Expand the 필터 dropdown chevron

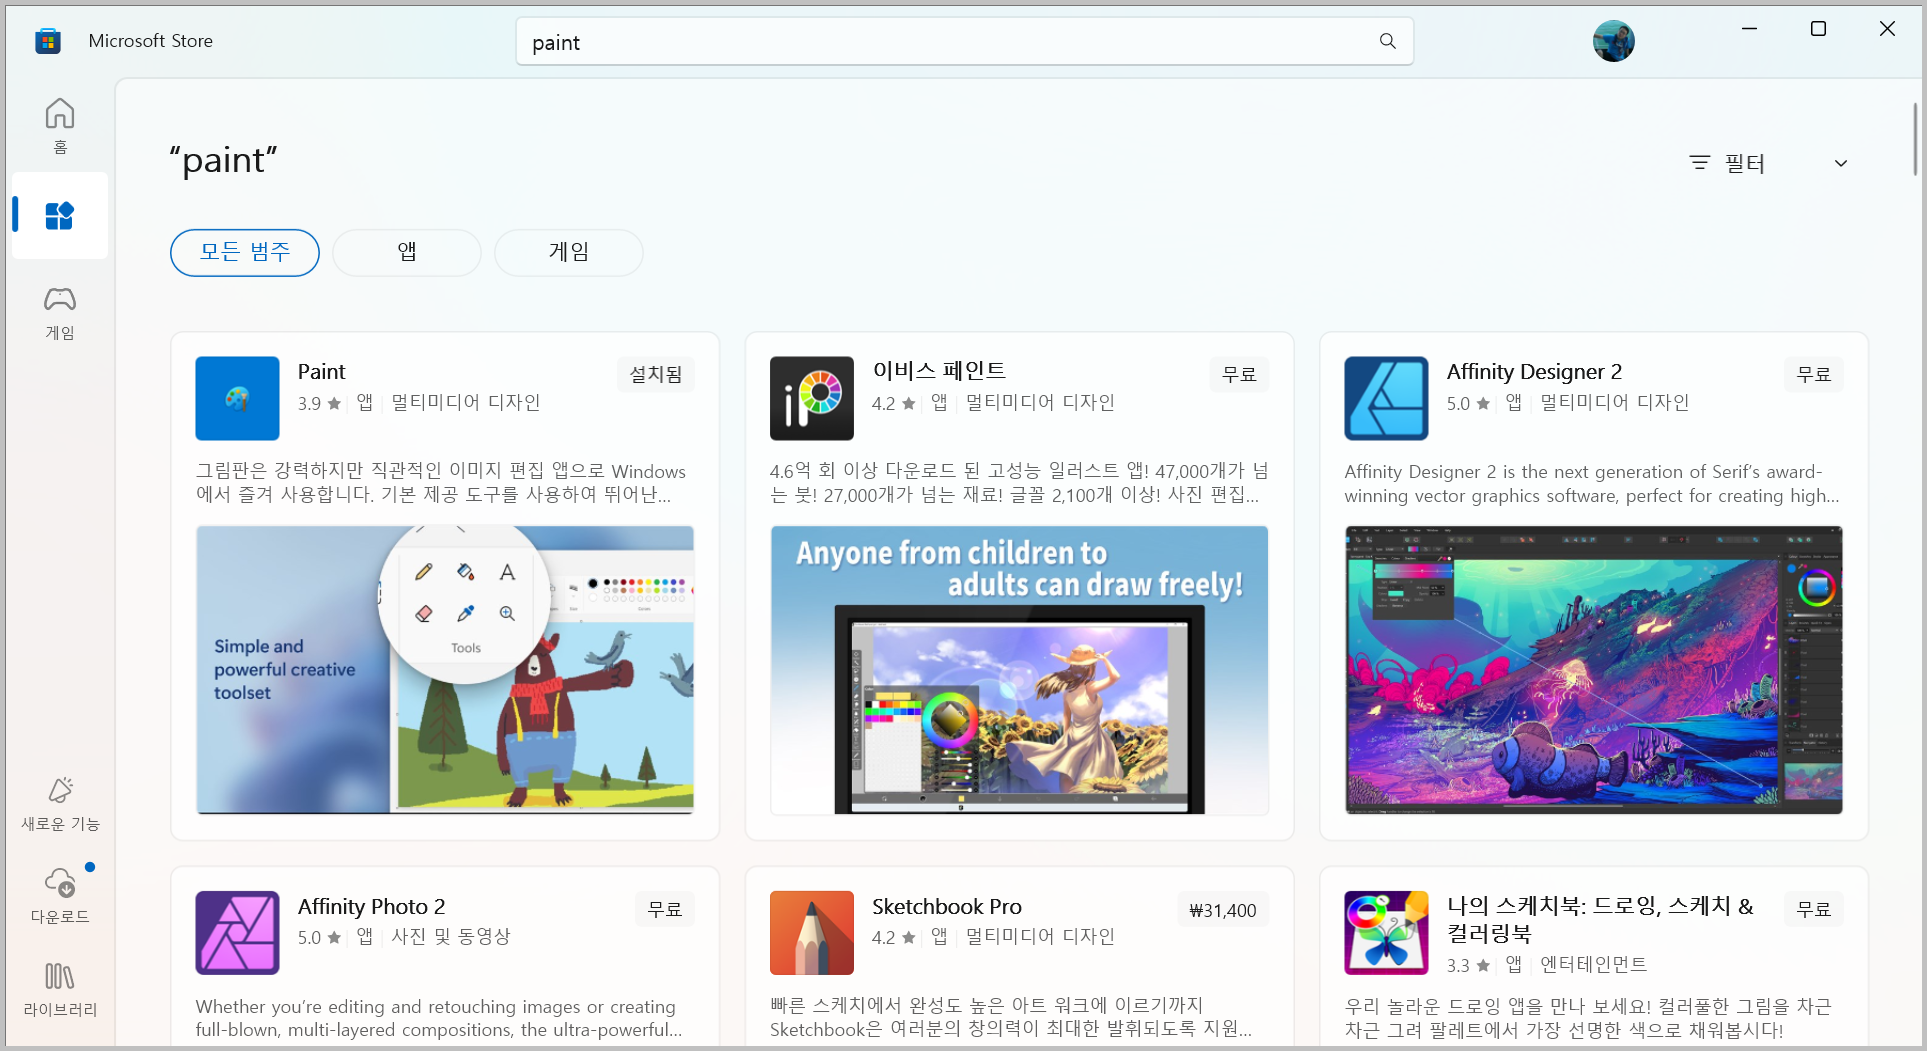[x=1840, y=163]
